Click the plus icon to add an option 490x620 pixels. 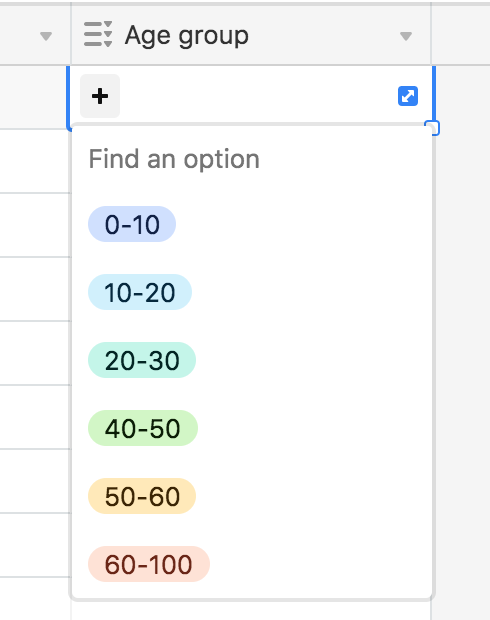point(100,96)
